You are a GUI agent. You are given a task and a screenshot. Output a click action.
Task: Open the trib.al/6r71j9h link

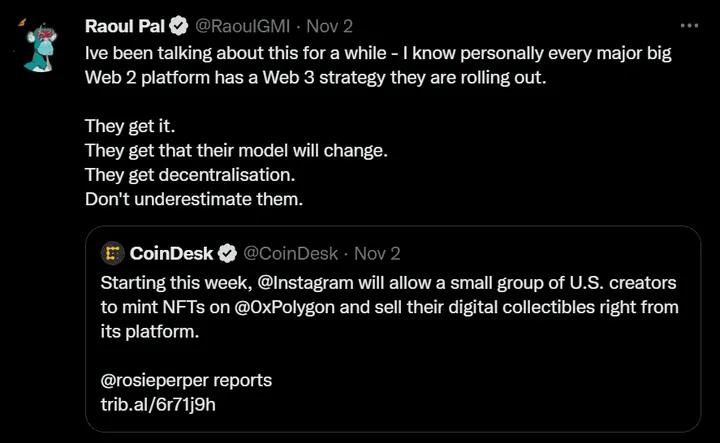[159, 405]
